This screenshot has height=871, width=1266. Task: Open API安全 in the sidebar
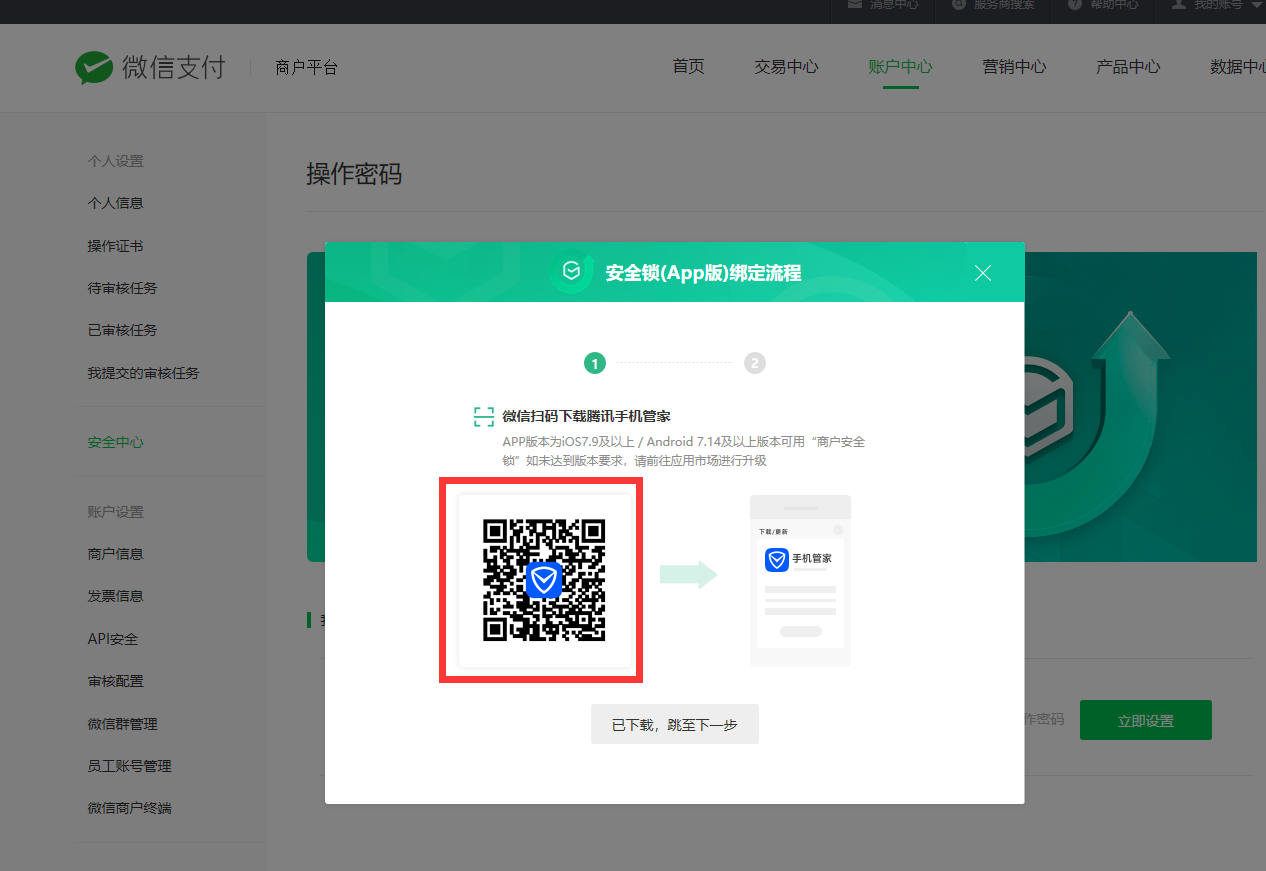coord(113,639)
